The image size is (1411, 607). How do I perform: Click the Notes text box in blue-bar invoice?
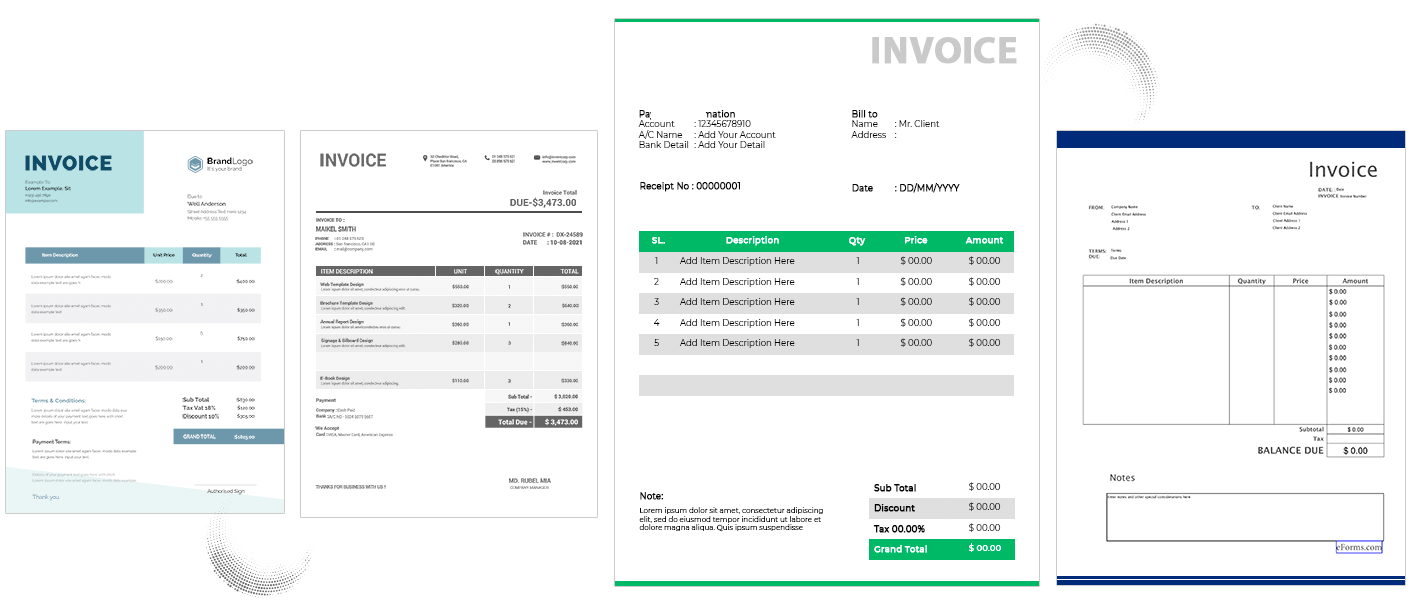tap(1244, 517)
